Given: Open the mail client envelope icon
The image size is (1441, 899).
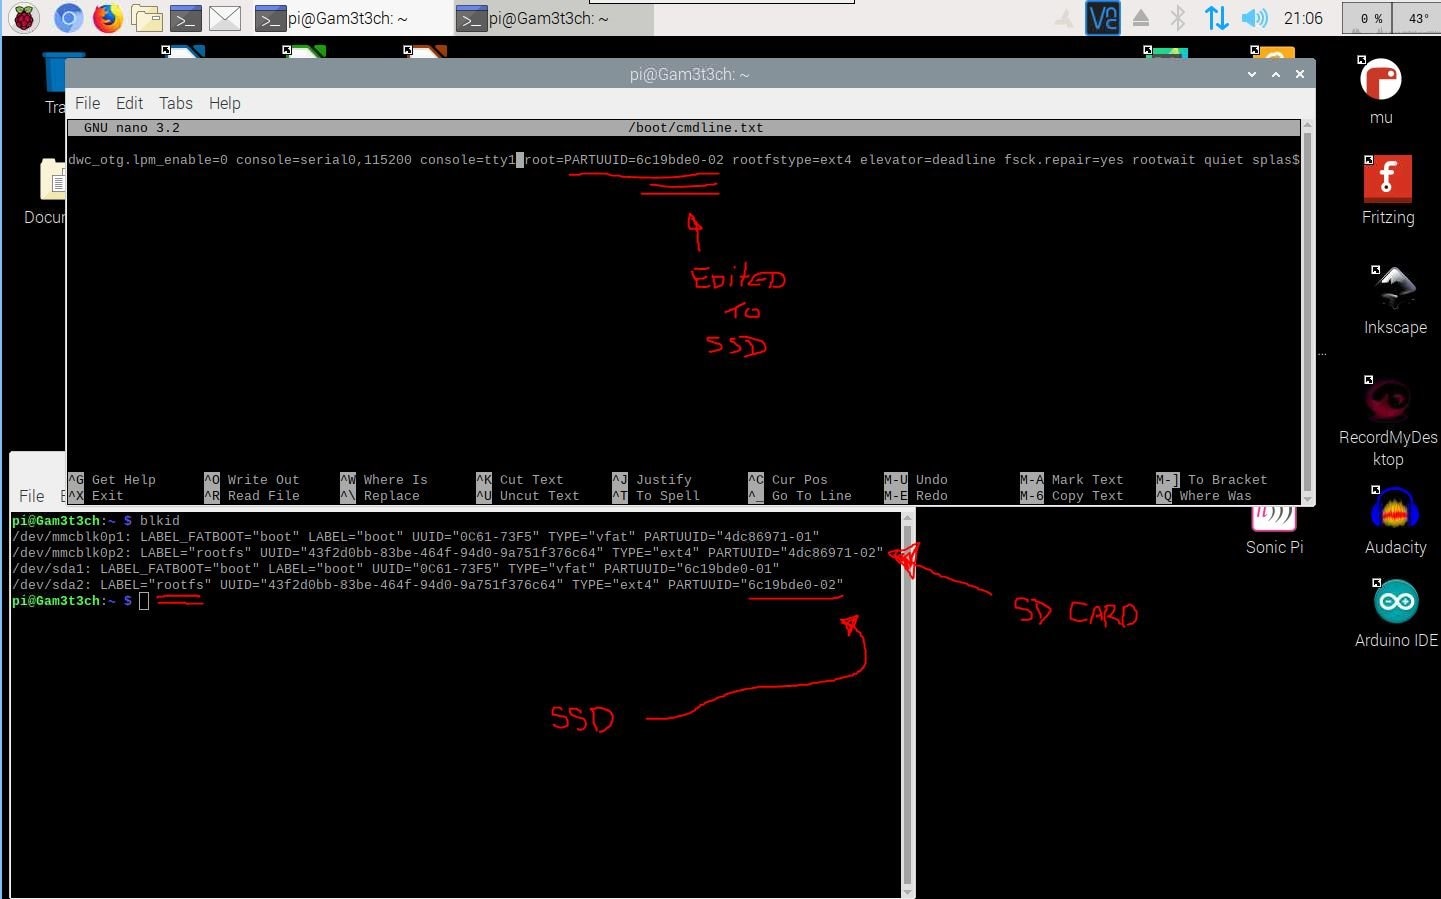Looking at the screenshot, I should tap(225, 17).
